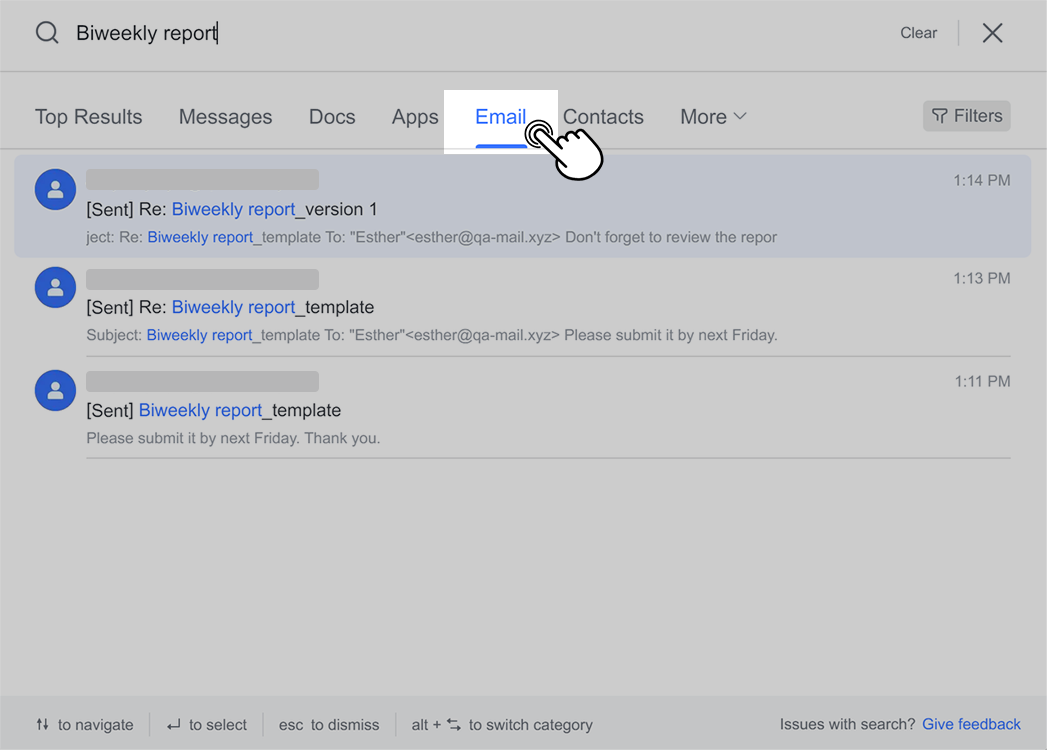Open the Filters panel
Viewport: 1047px width, 750px height.
(966, 115)
